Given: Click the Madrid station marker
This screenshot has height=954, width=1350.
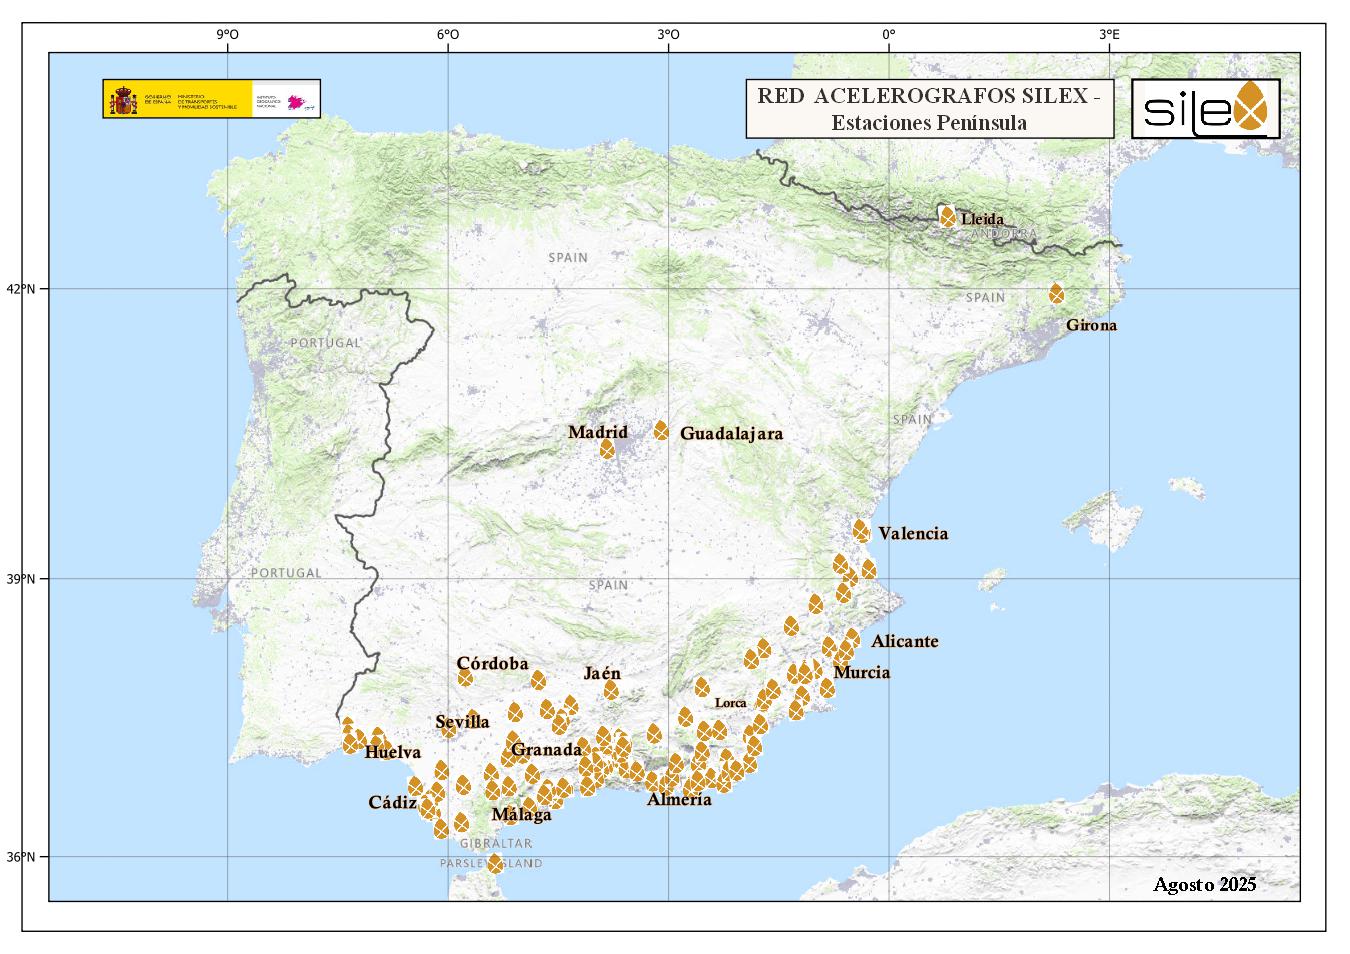Looking at the screenshot, I should [607, 449].
